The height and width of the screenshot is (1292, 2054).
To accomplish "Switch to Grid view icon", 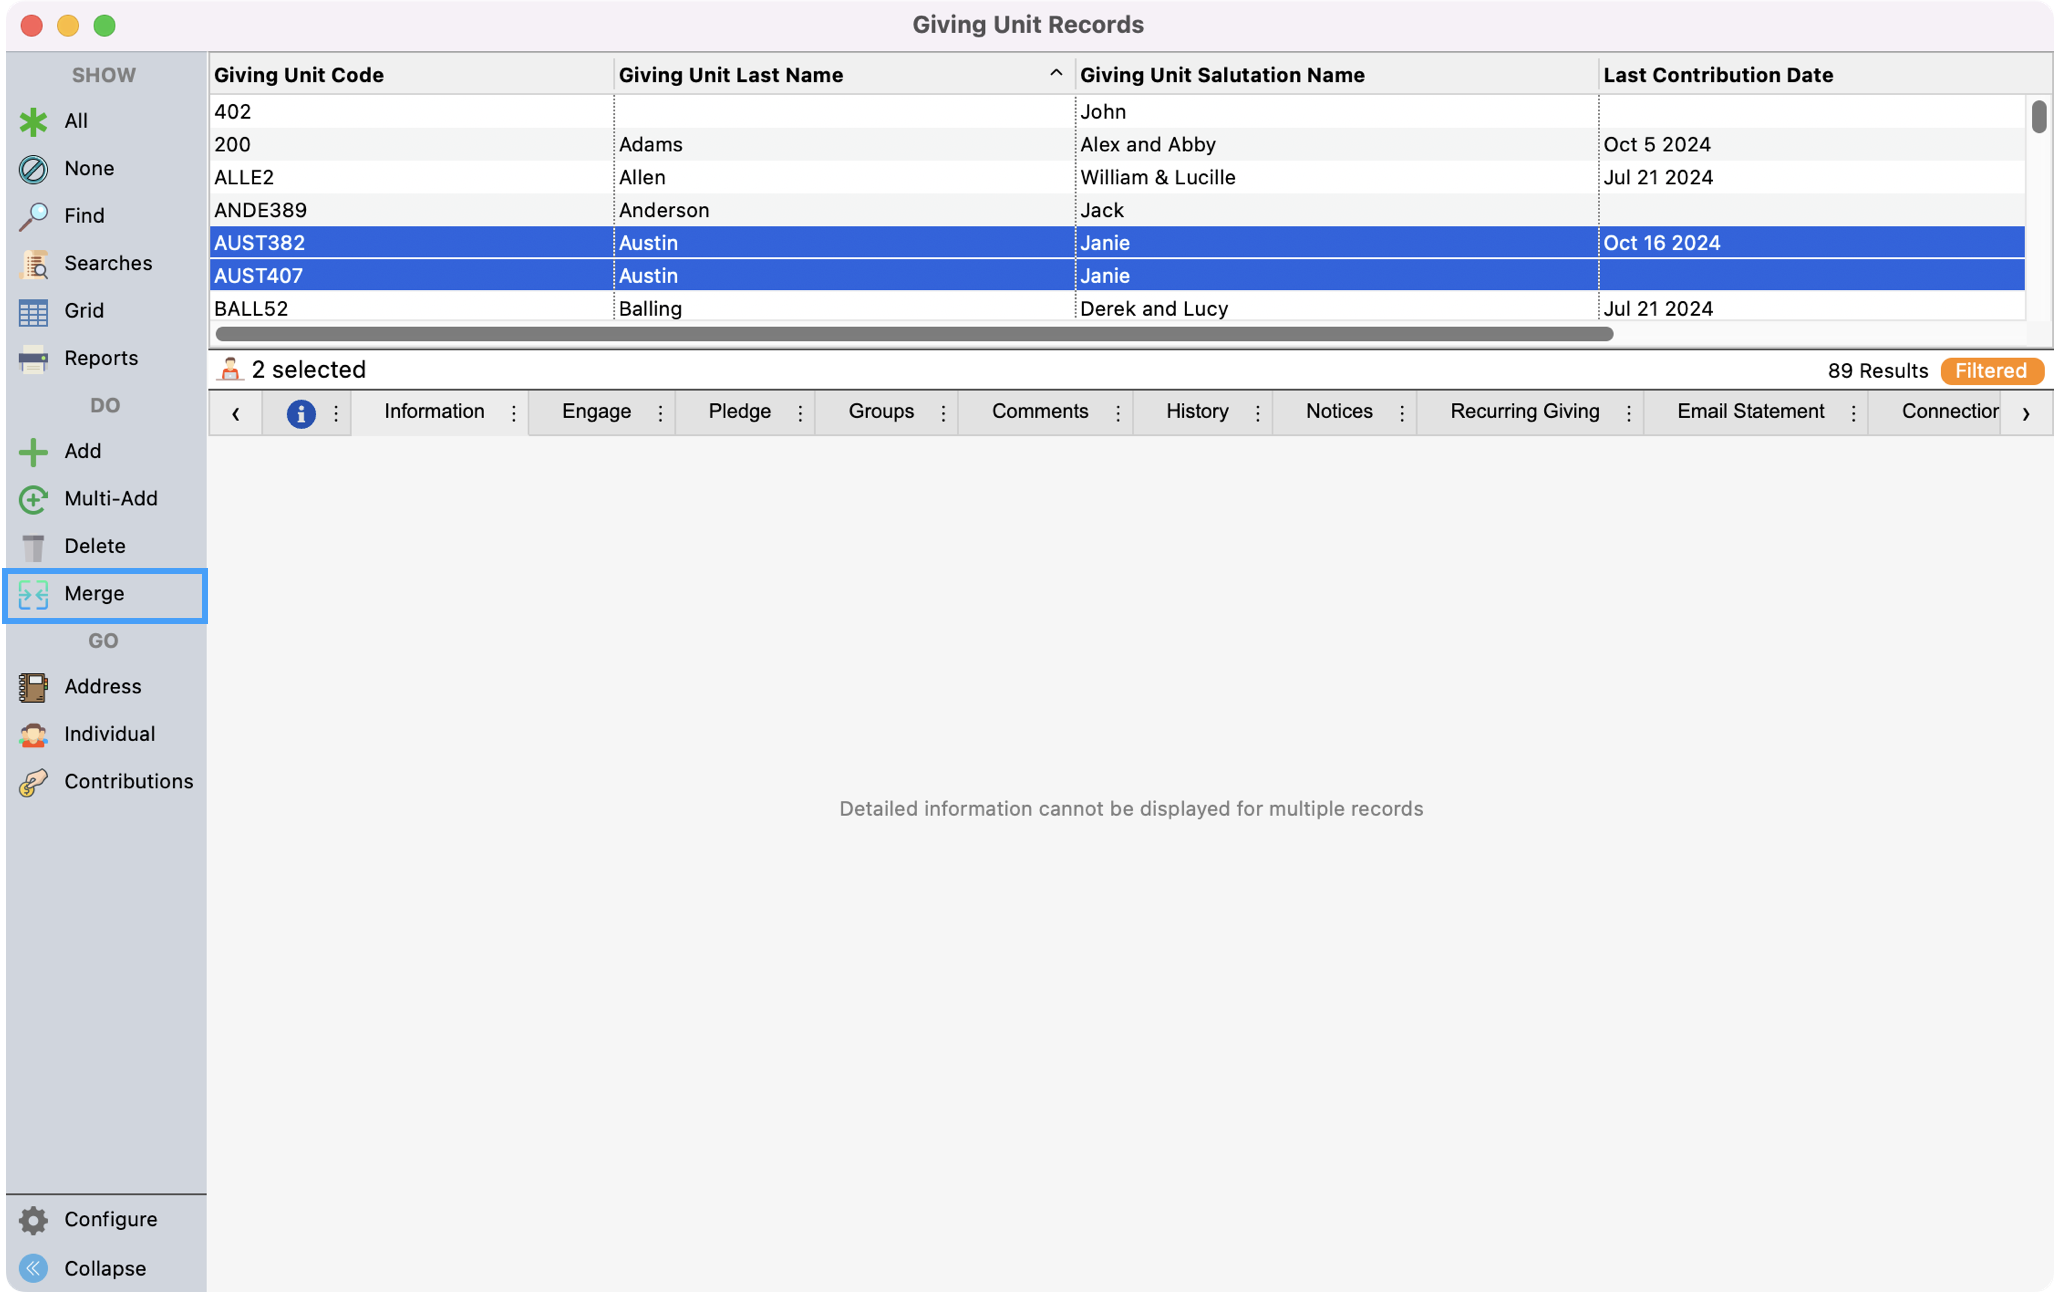I will click(x=33, y=311).
